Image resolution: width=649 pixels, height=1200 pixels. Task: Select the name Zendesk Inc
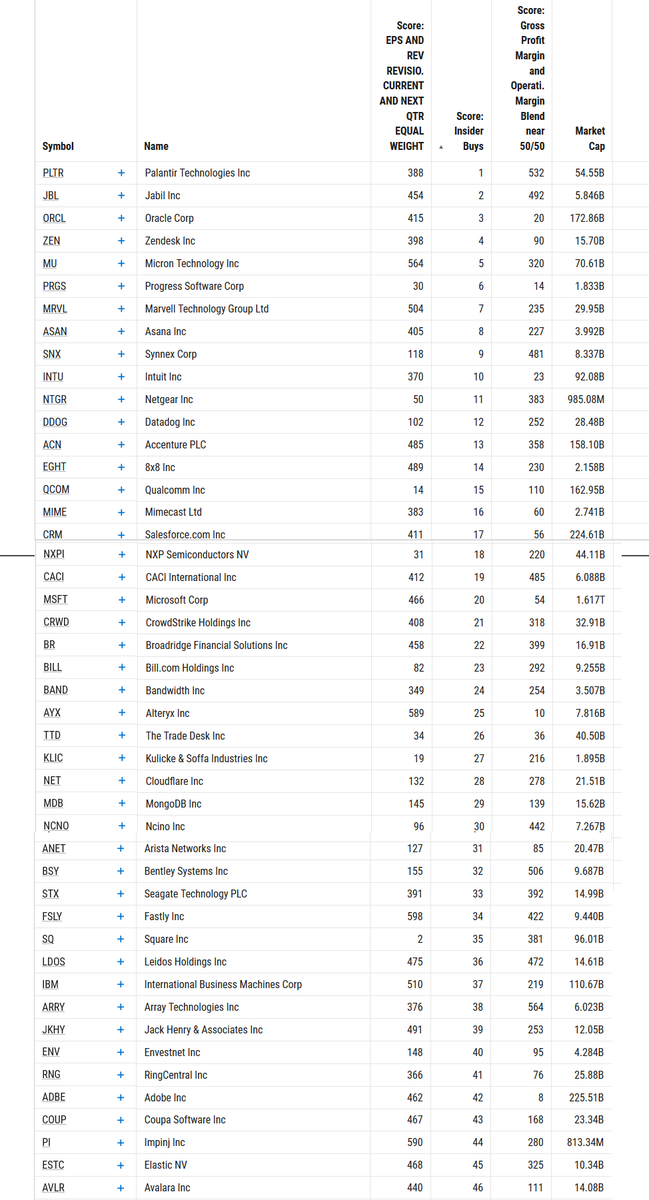tap(170, 241)
